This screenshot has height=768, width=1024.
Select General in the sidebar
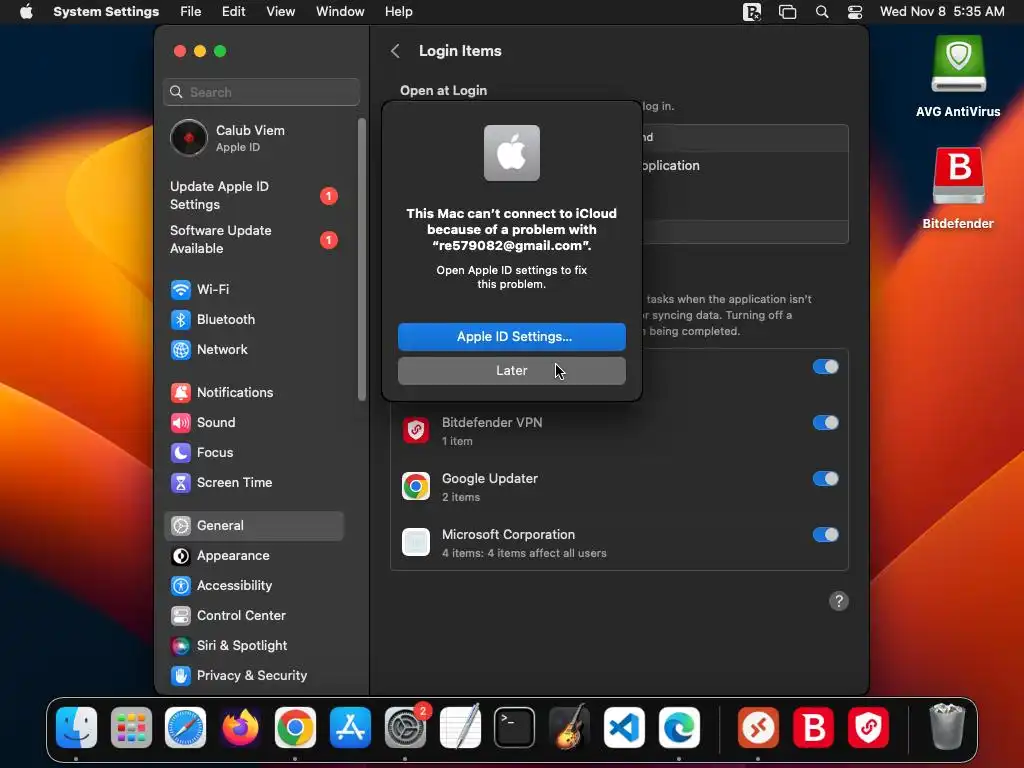click(x=253, y=526)
